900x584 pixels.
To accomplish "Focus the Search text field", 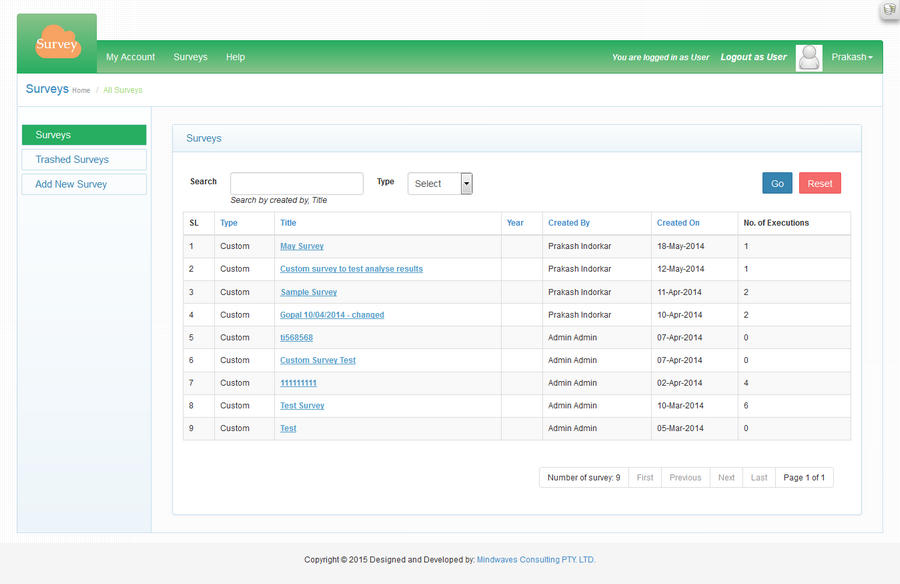I will tap(297, 183).
